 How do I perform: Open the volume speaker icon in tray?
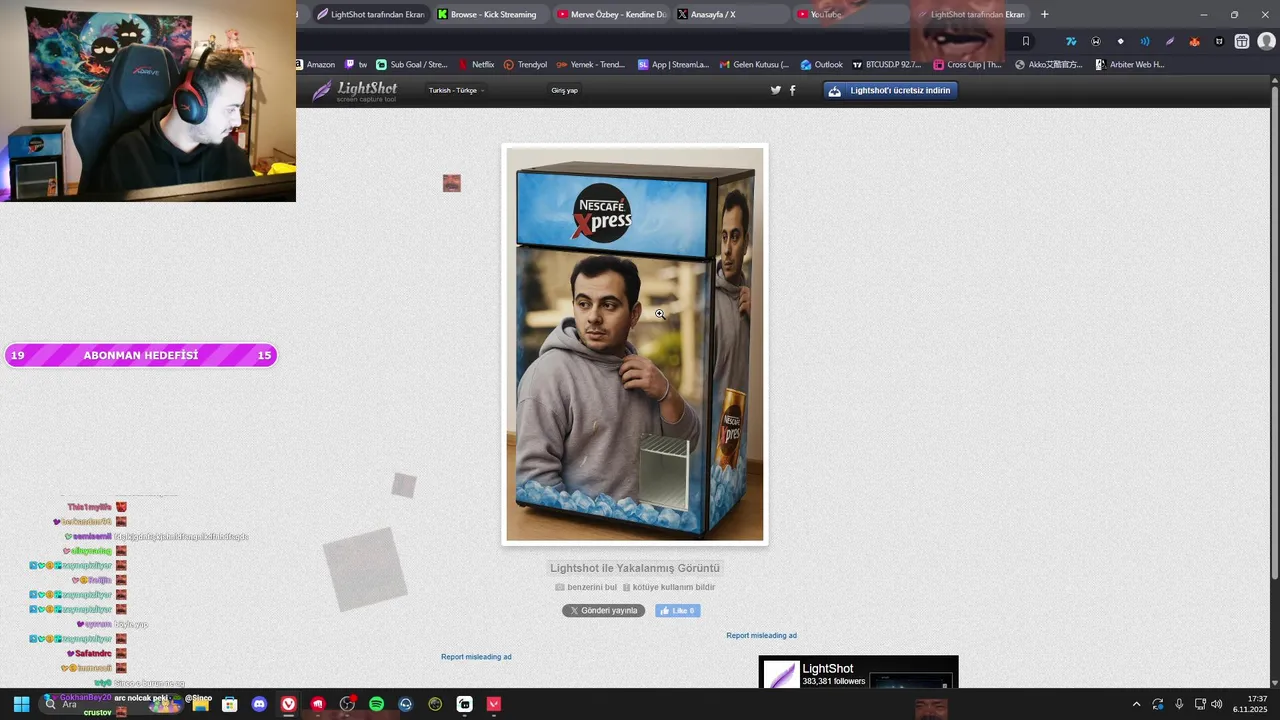1217,704
